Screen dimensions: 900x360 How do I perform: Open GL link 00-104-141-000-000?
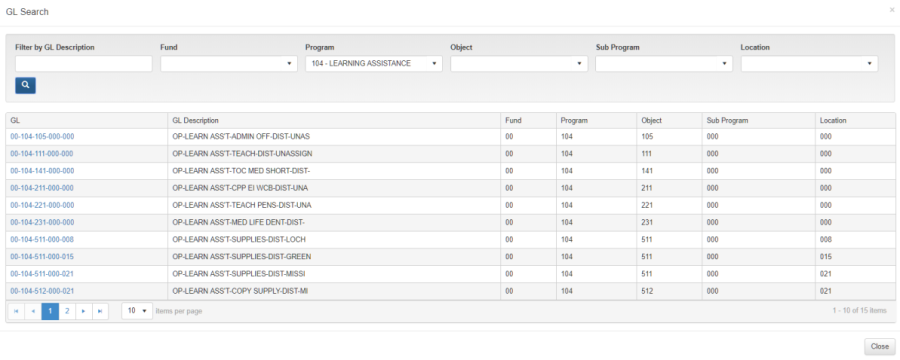pos(42,171)
